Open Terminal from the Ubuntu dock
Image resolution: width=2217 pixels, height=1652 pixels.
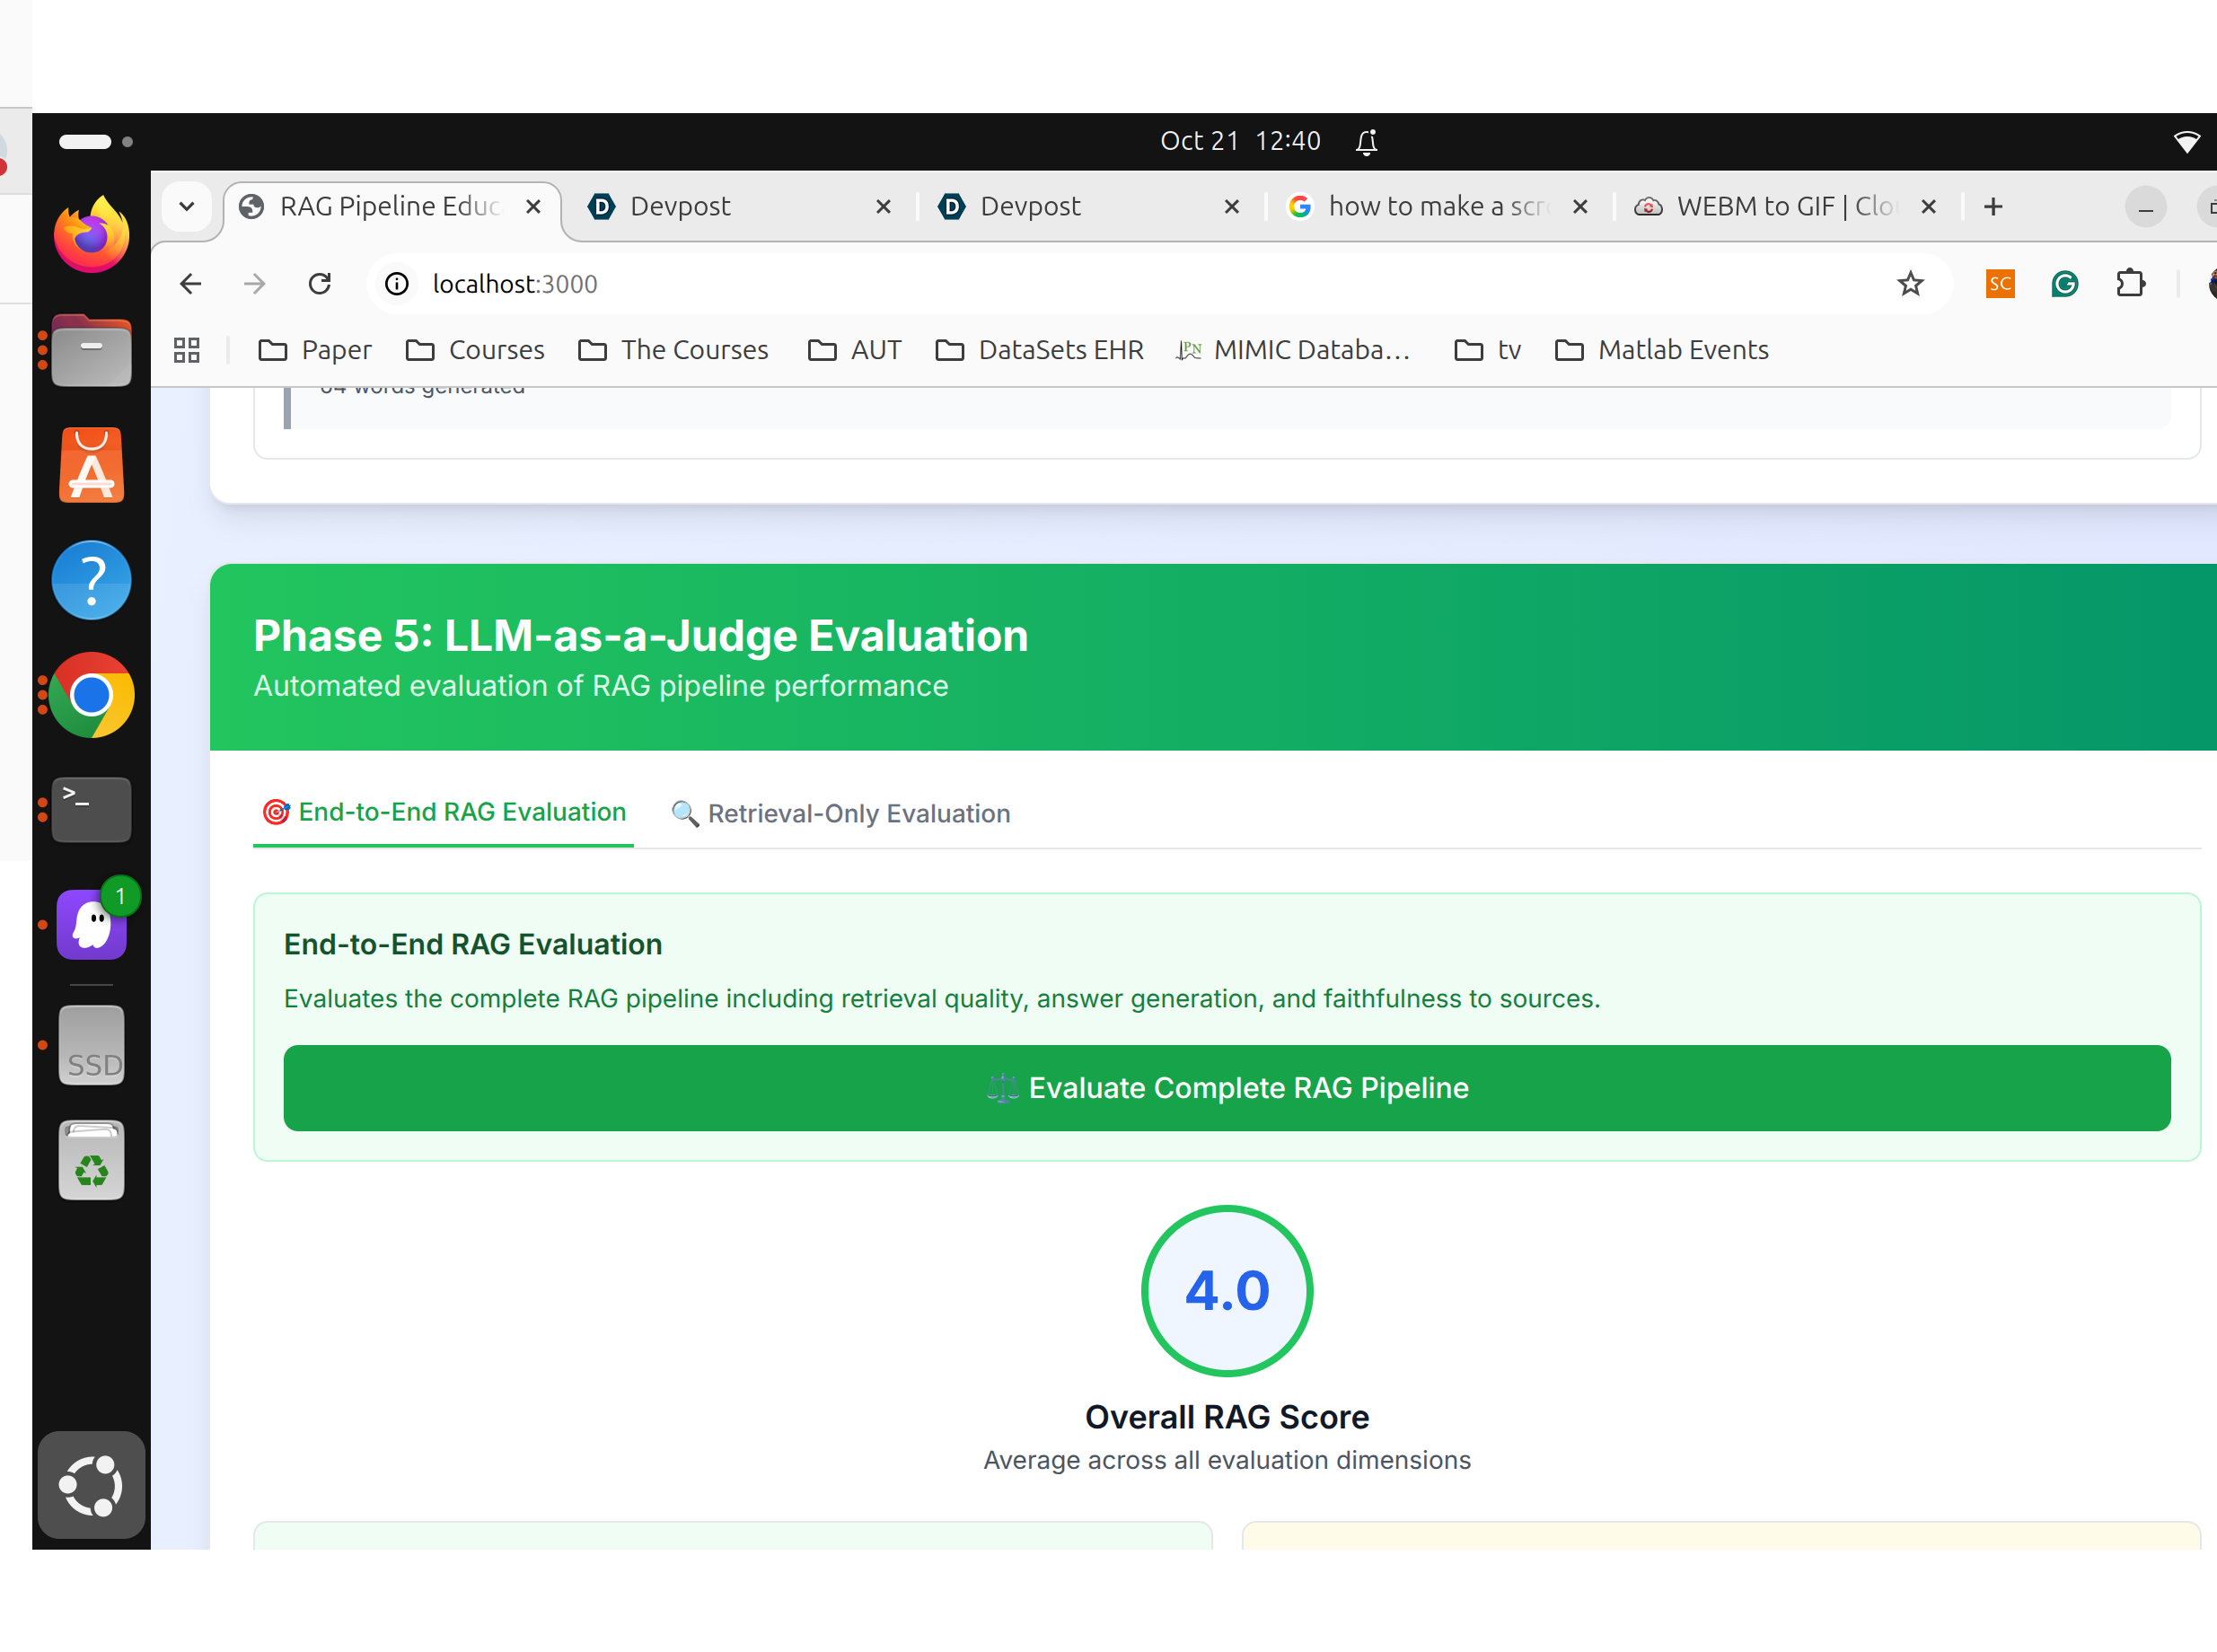[91, 808]
